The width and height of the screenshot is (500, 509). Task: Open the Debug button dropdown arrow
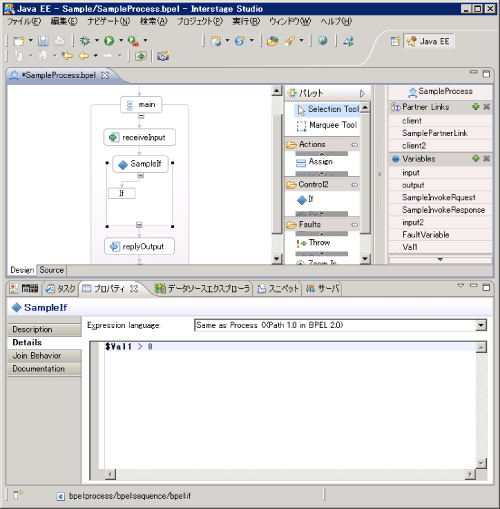[x=97, y=40]
